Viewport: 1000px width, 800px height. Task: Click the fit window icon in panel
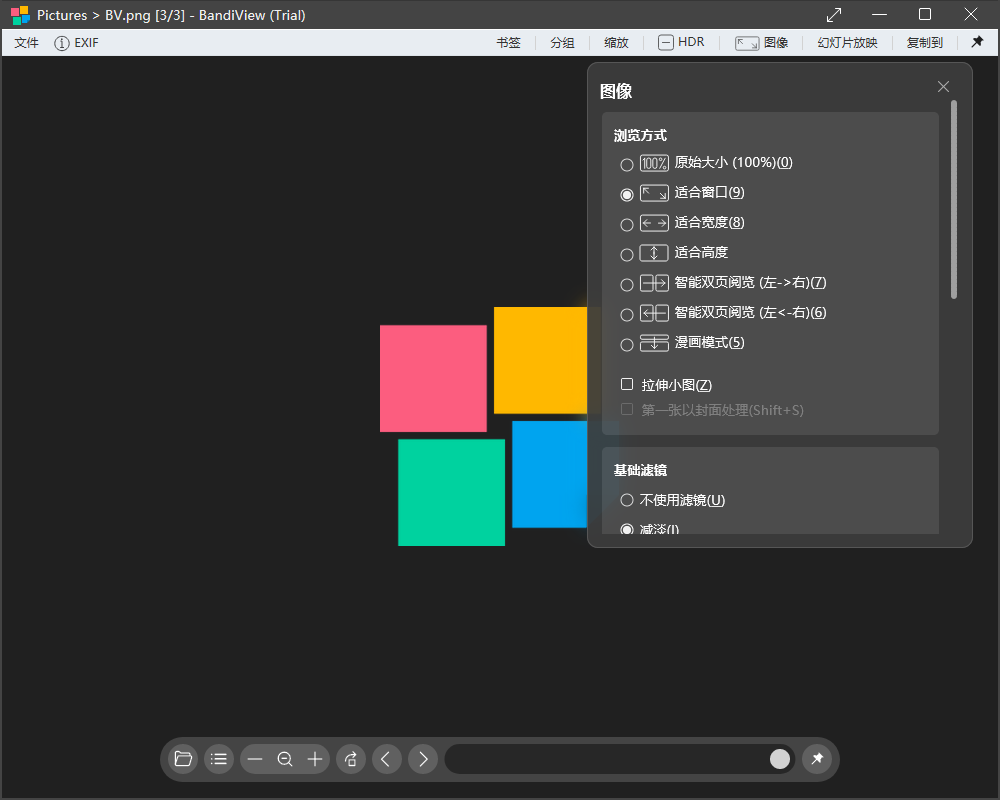point(654,193)
